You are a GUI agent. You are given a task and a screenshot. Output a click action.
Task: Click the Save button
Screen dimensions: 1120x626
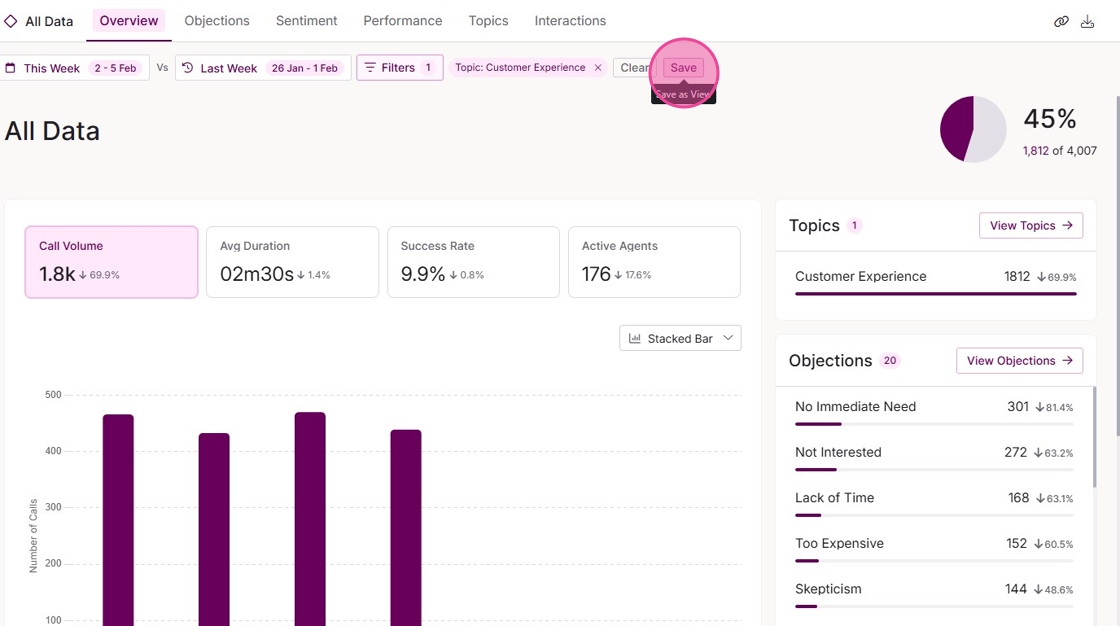(683, 68)
